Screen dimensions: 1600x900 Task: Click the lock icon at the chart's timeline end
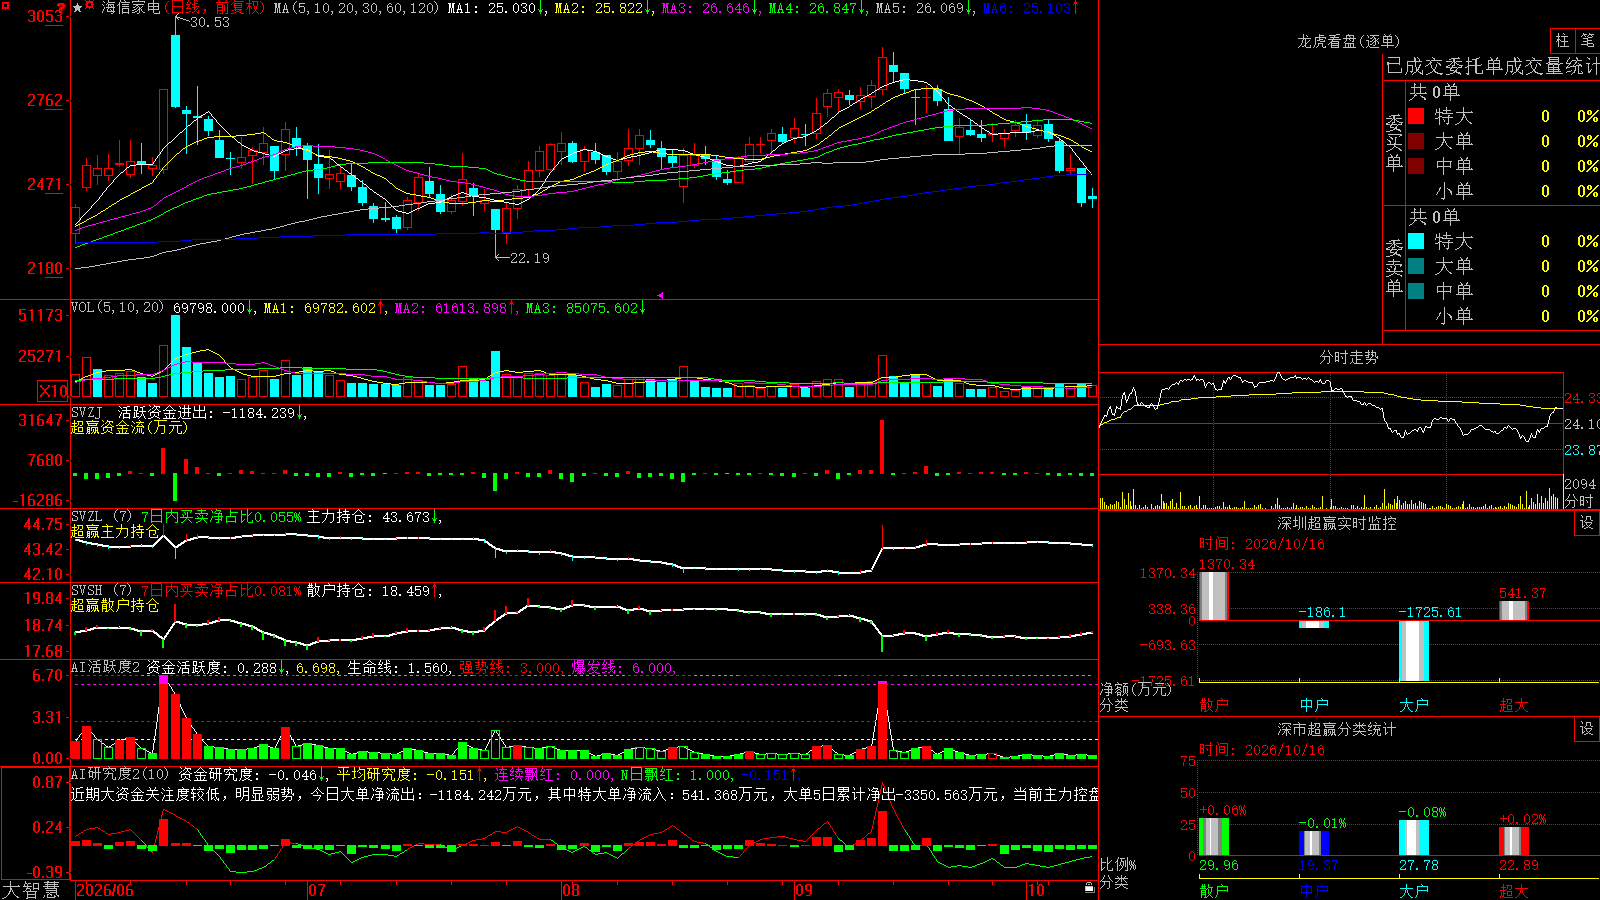pyautogui.click(x=1090, y=888)
